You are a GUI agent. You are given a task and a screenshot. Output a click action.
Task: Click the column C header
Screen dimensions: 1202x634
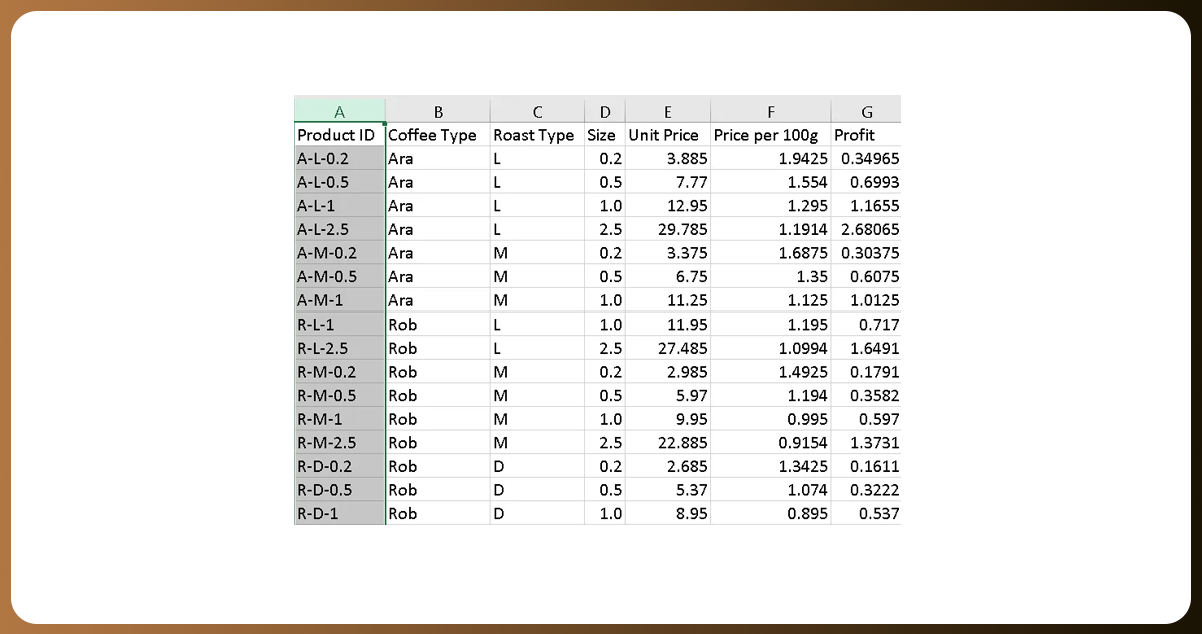537,111
